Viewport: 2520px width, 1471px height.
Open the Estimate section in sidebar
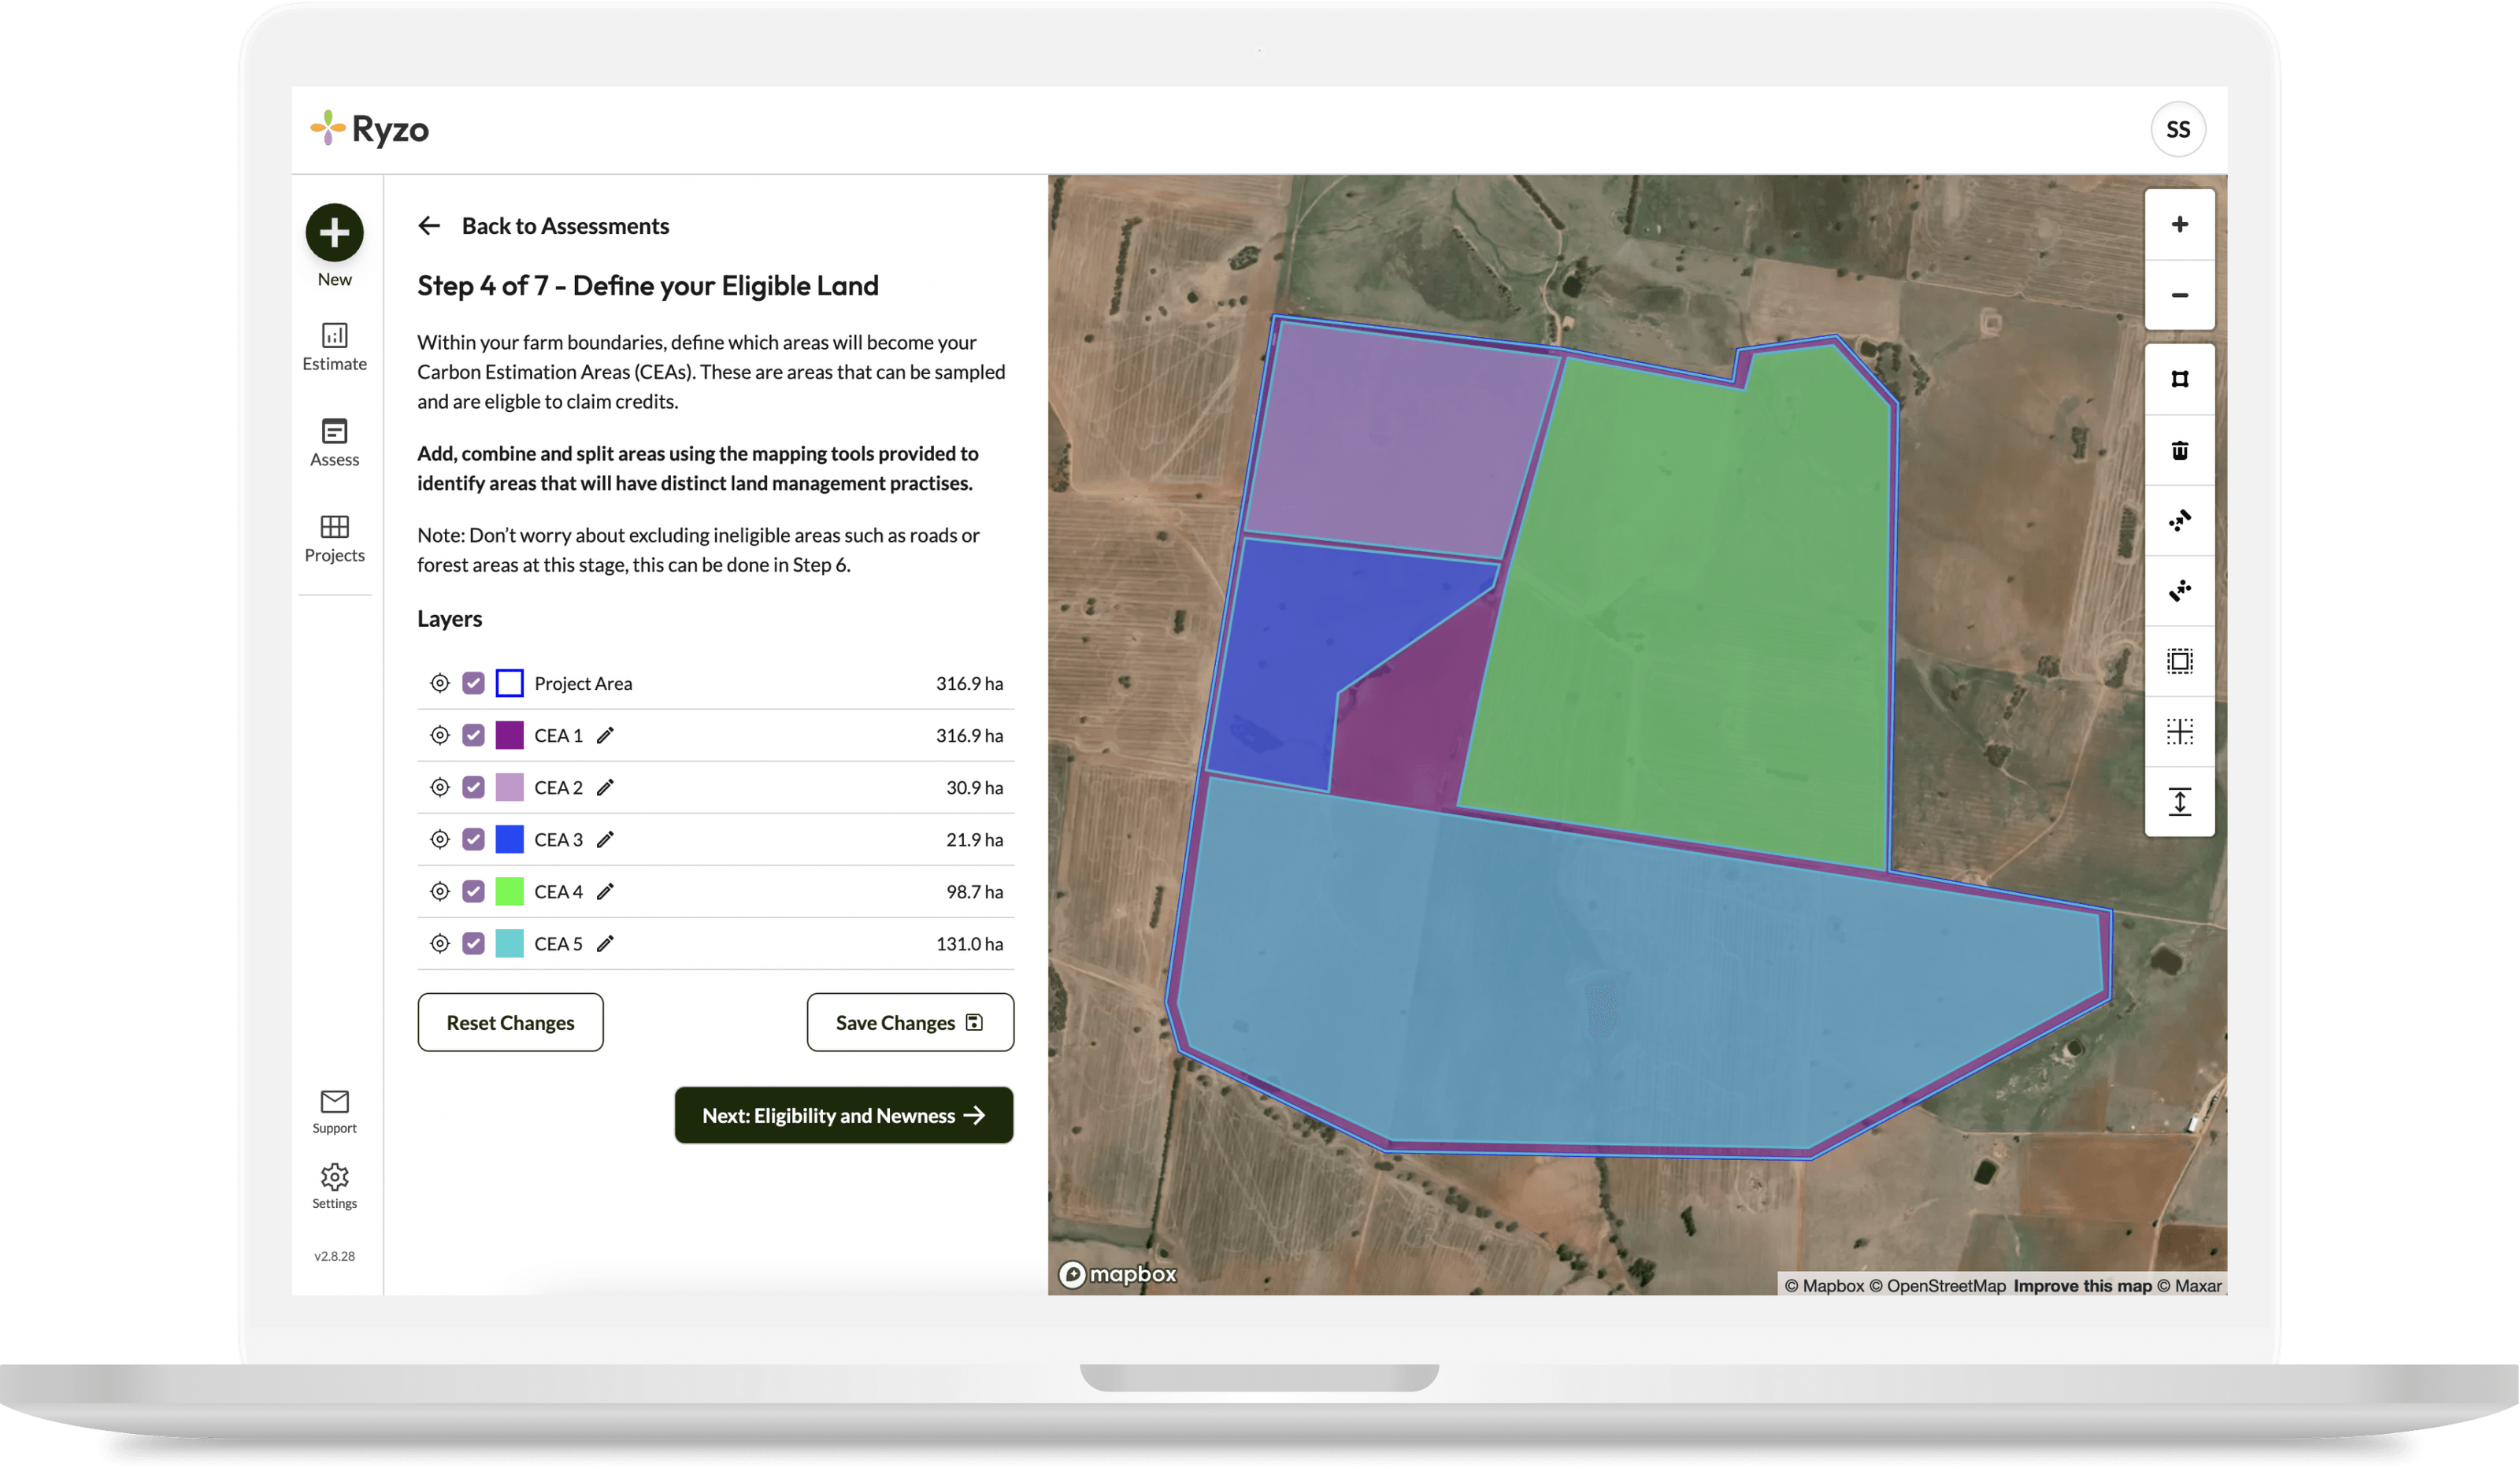[334, 346]
